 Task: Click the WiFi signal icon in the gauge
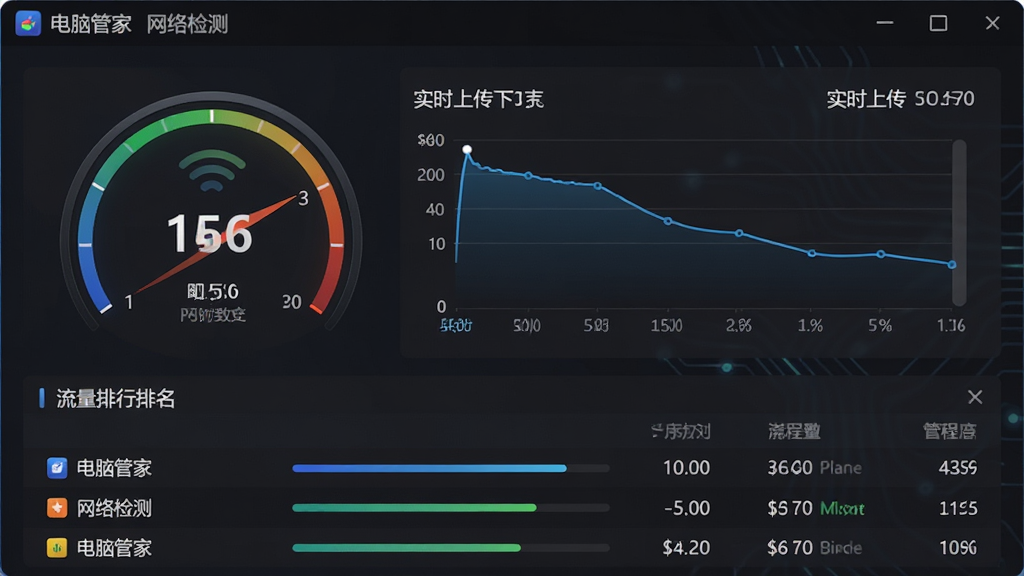pyautogui.click(x=212, y=170)
